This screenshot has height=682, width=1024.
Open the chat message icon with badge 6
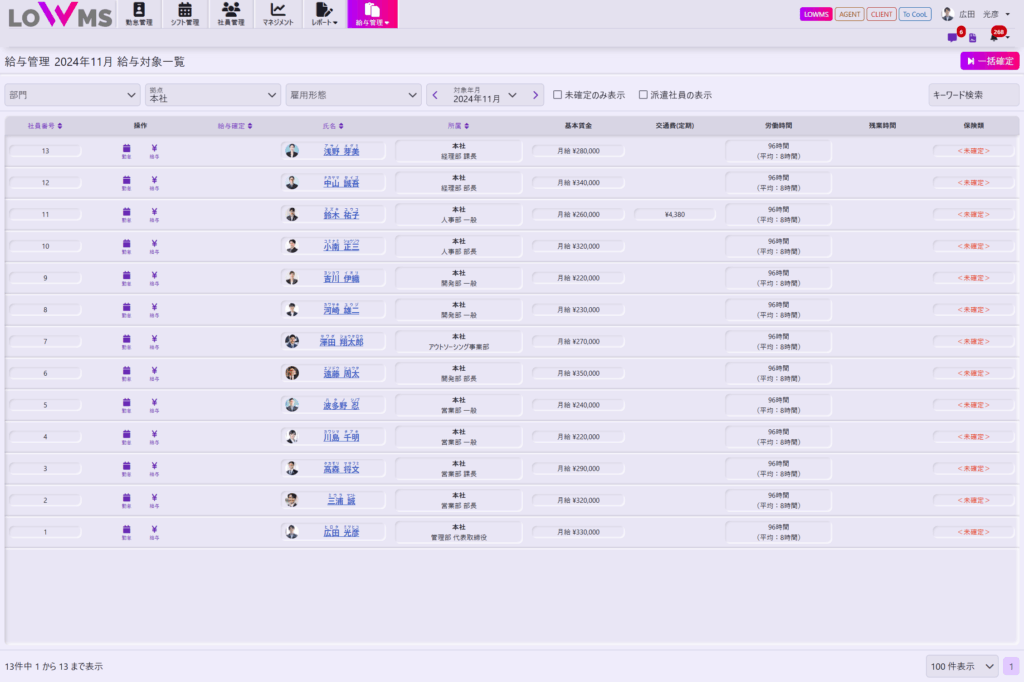tap(952, 38)
